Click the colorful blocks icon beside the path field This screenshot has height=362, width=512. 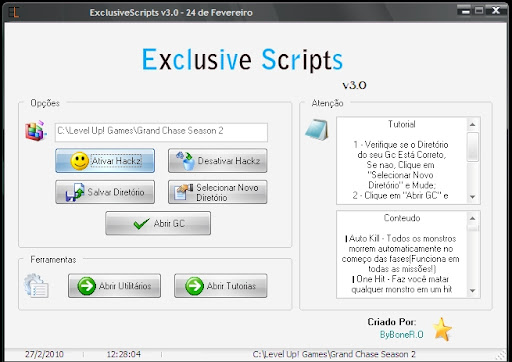pos(35,131)
